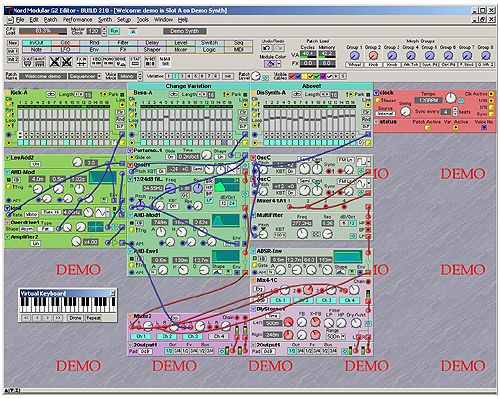The height and width of the screenshot is (399, 500).
Task: Open the File menu
Action: [x=20, y=20]
